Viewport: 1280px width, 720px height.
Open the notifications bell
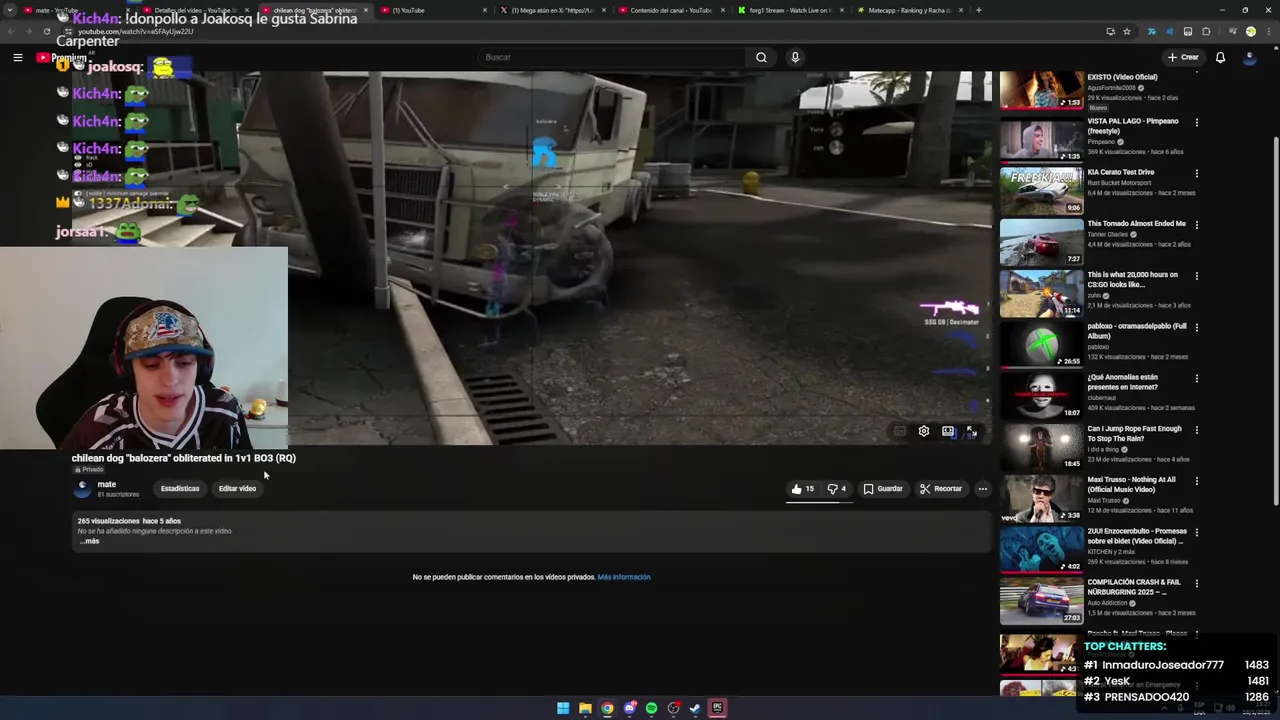[1220, 57]
